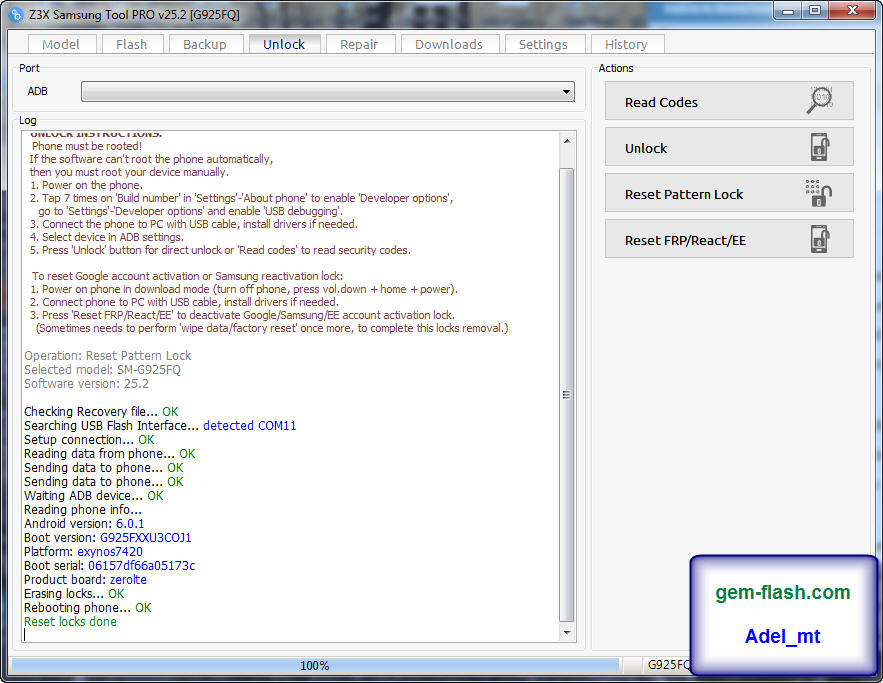Click 'Checking Recovery file... OK' line
Image resolution: width=883 pixels, height=683 pixels.
click(x=101, y=412)
